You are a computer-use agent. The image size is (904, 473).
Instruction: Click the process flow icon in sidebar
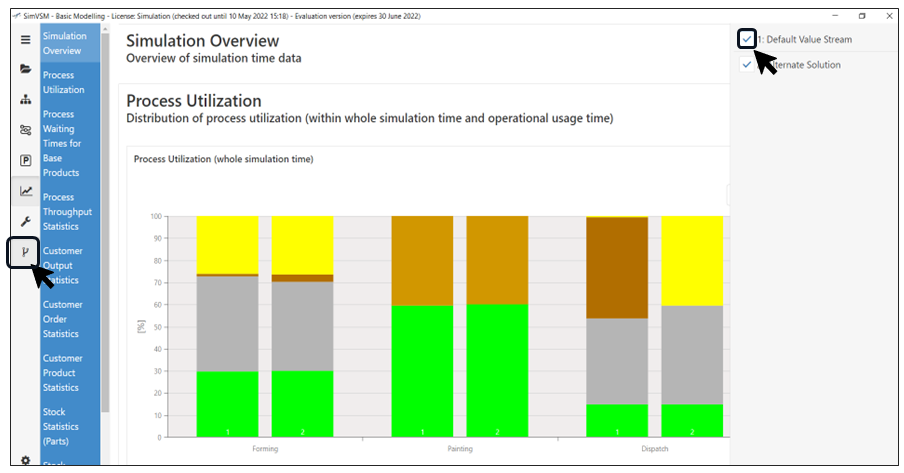(x=25, y=130)
